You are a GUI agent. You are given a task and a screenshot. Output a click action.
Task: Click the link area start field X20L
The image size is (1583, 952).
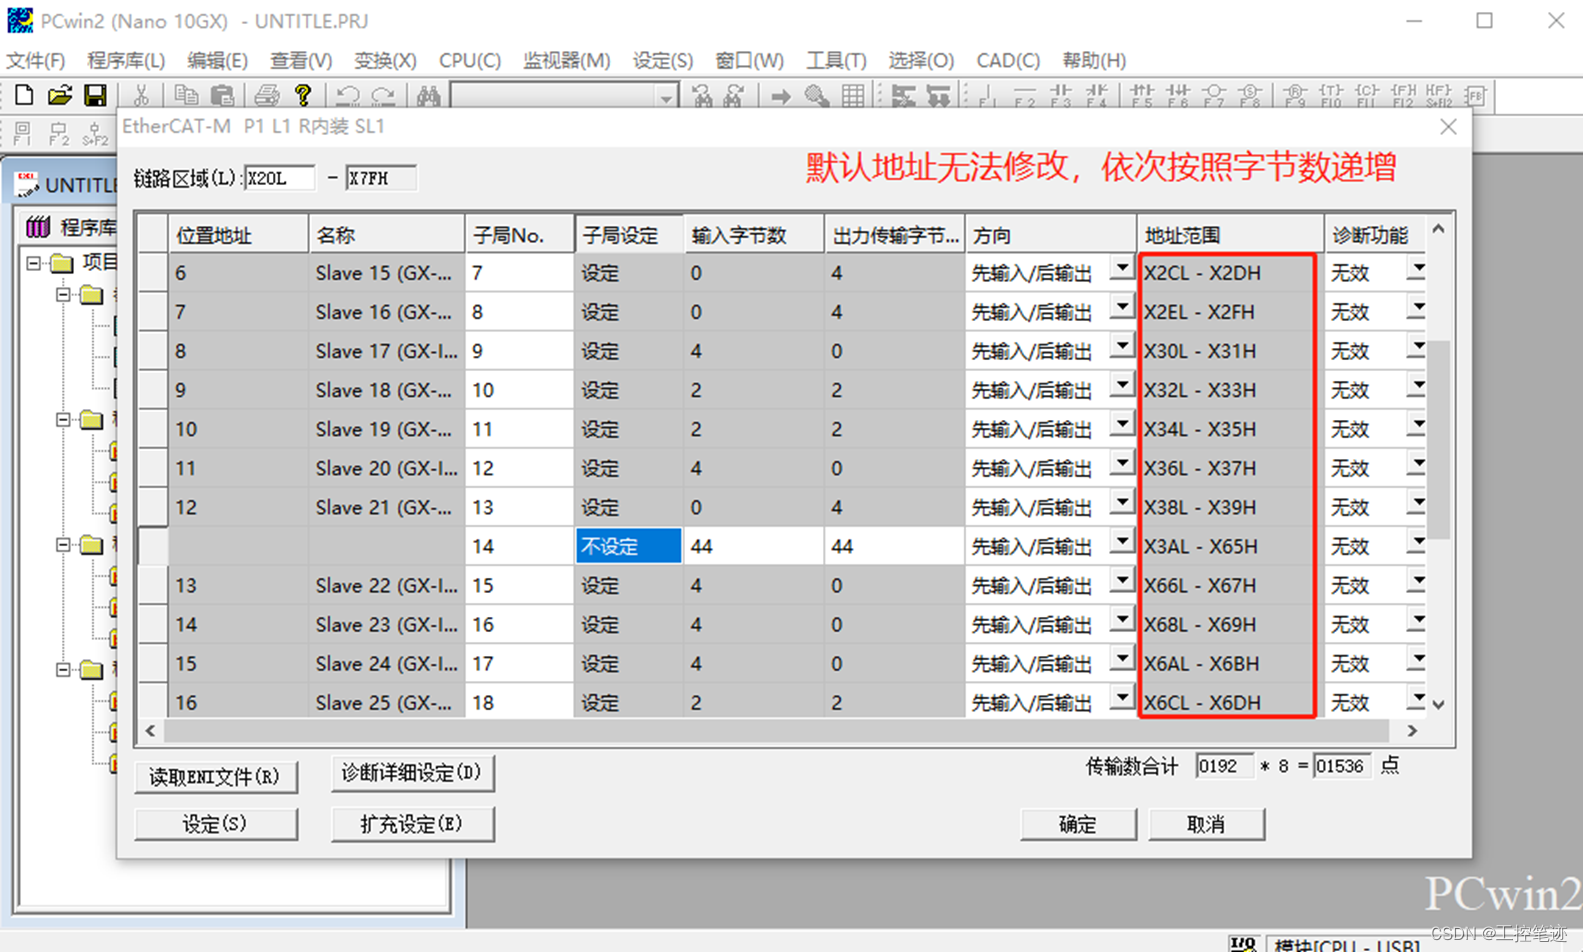click(x=279, y=178)
